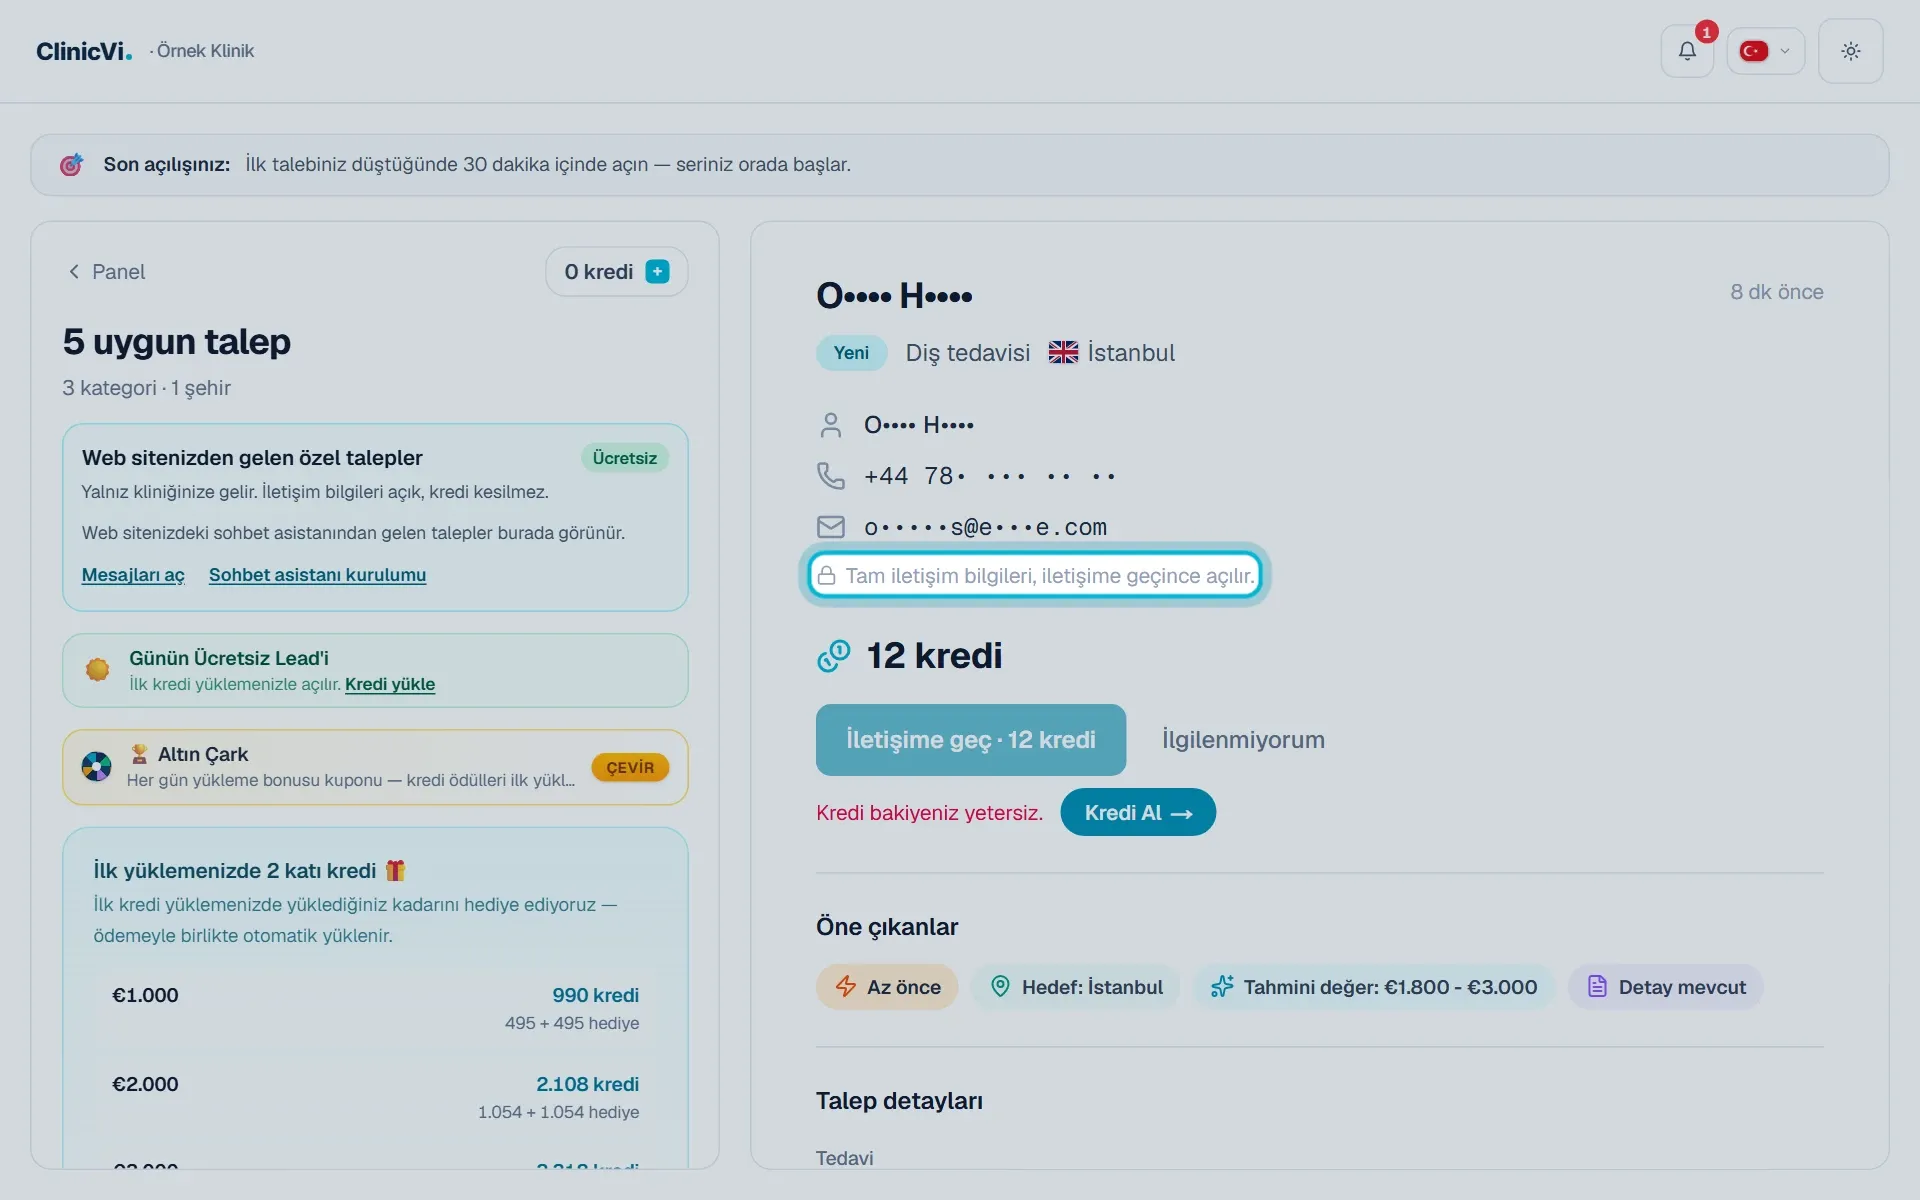
Task: Click the phone icon next to +44 number
Action: (830, 475)
